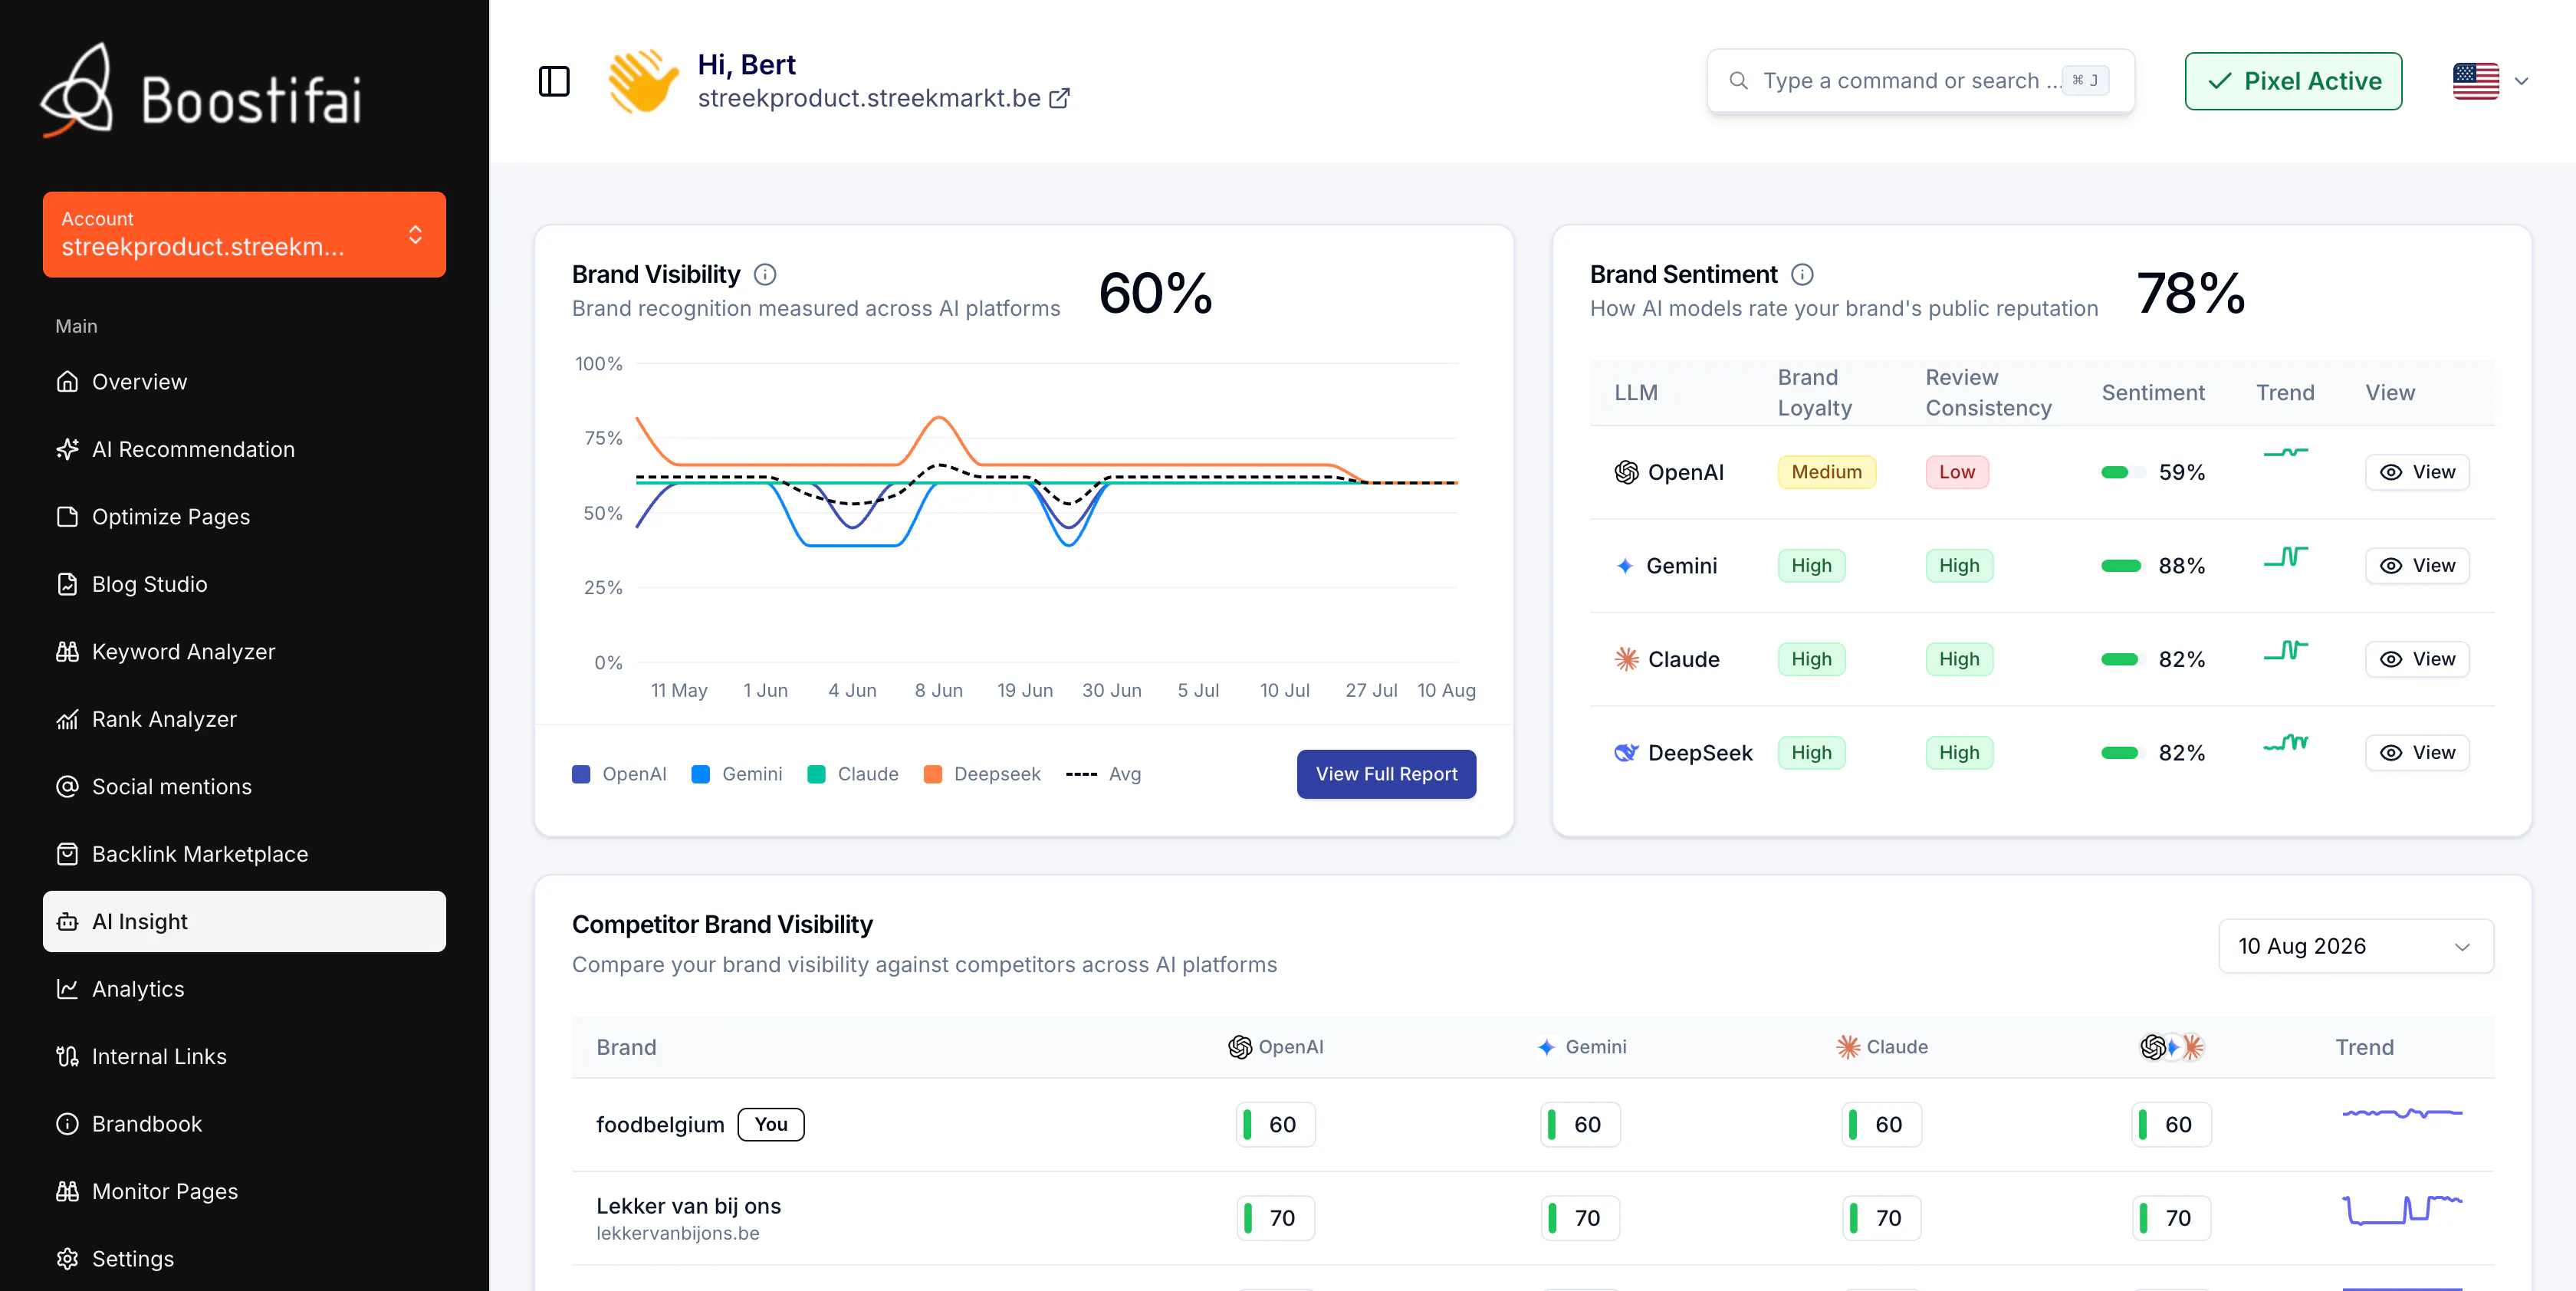Click the DeepSeek whale icon

pyautogui.click(x=1627, y=753)
